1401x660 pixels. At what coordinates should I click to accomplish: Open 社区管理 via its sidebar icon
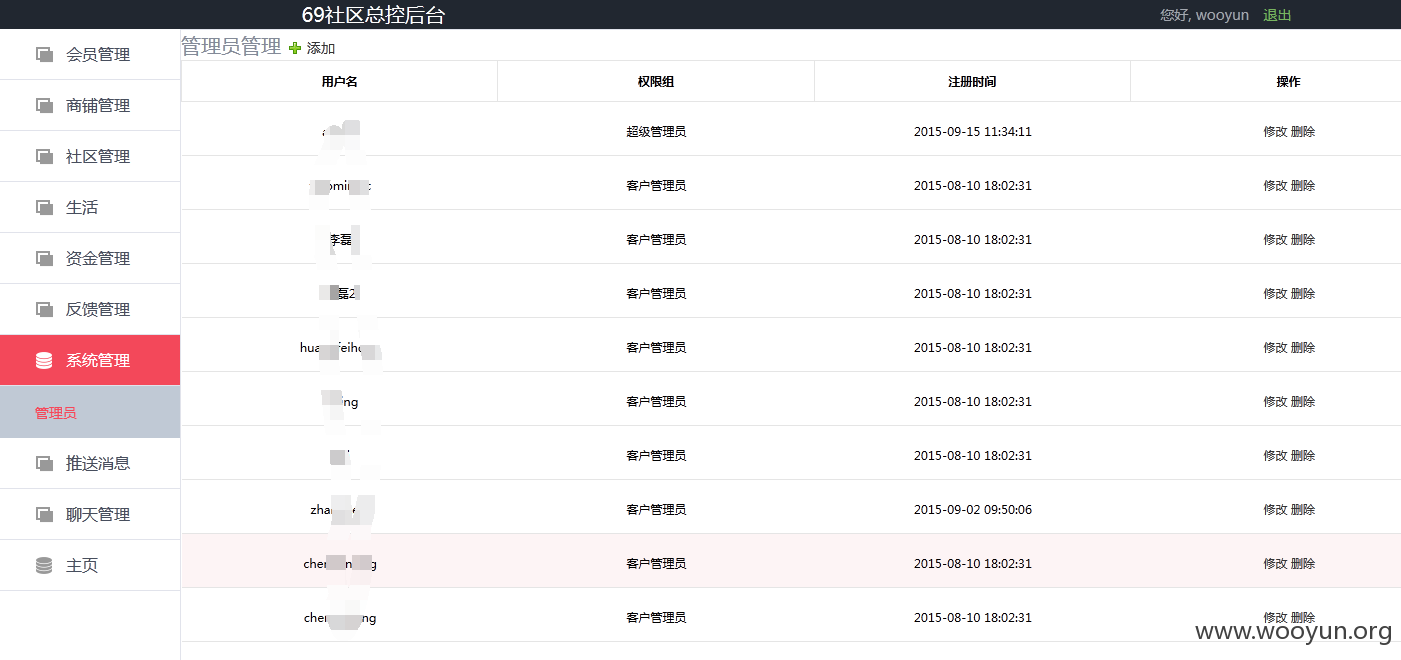coord(44,157)
